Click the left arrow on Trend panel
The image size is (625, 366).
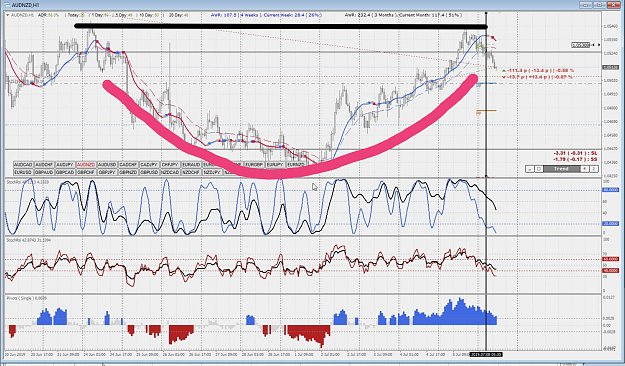click(584, 169)
